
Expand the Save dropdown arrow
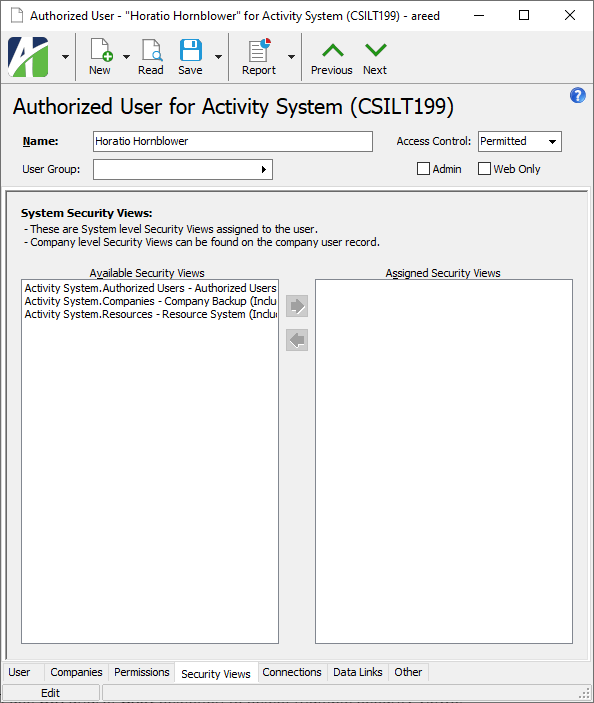pos(218,56)
